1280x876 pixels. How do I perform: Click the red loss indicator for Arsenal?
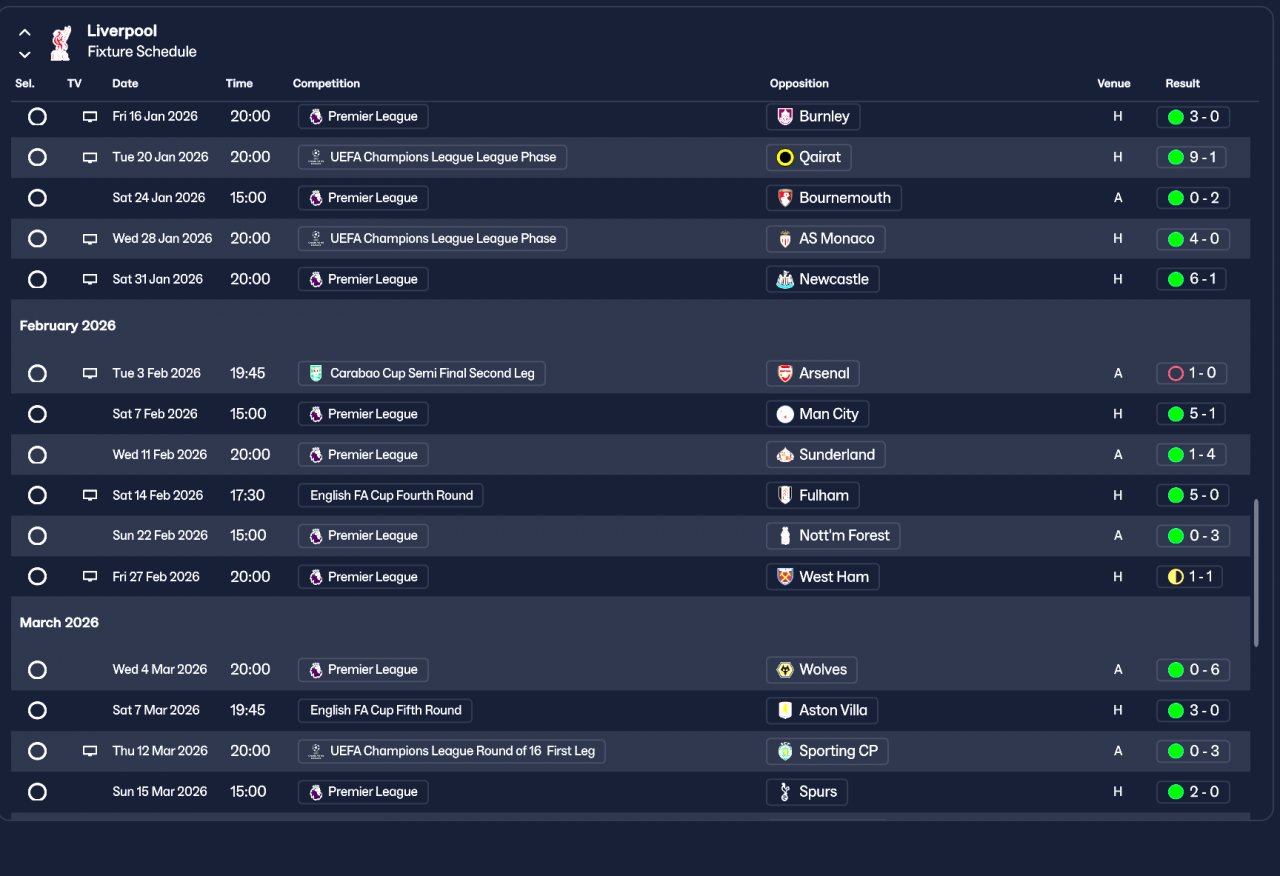click(x=1176, y=374)
